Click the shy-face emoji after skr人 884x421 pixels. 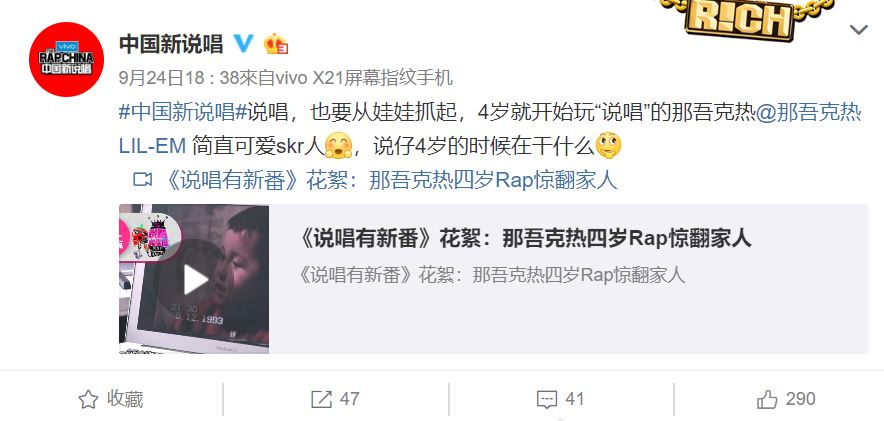click(339, 146)
